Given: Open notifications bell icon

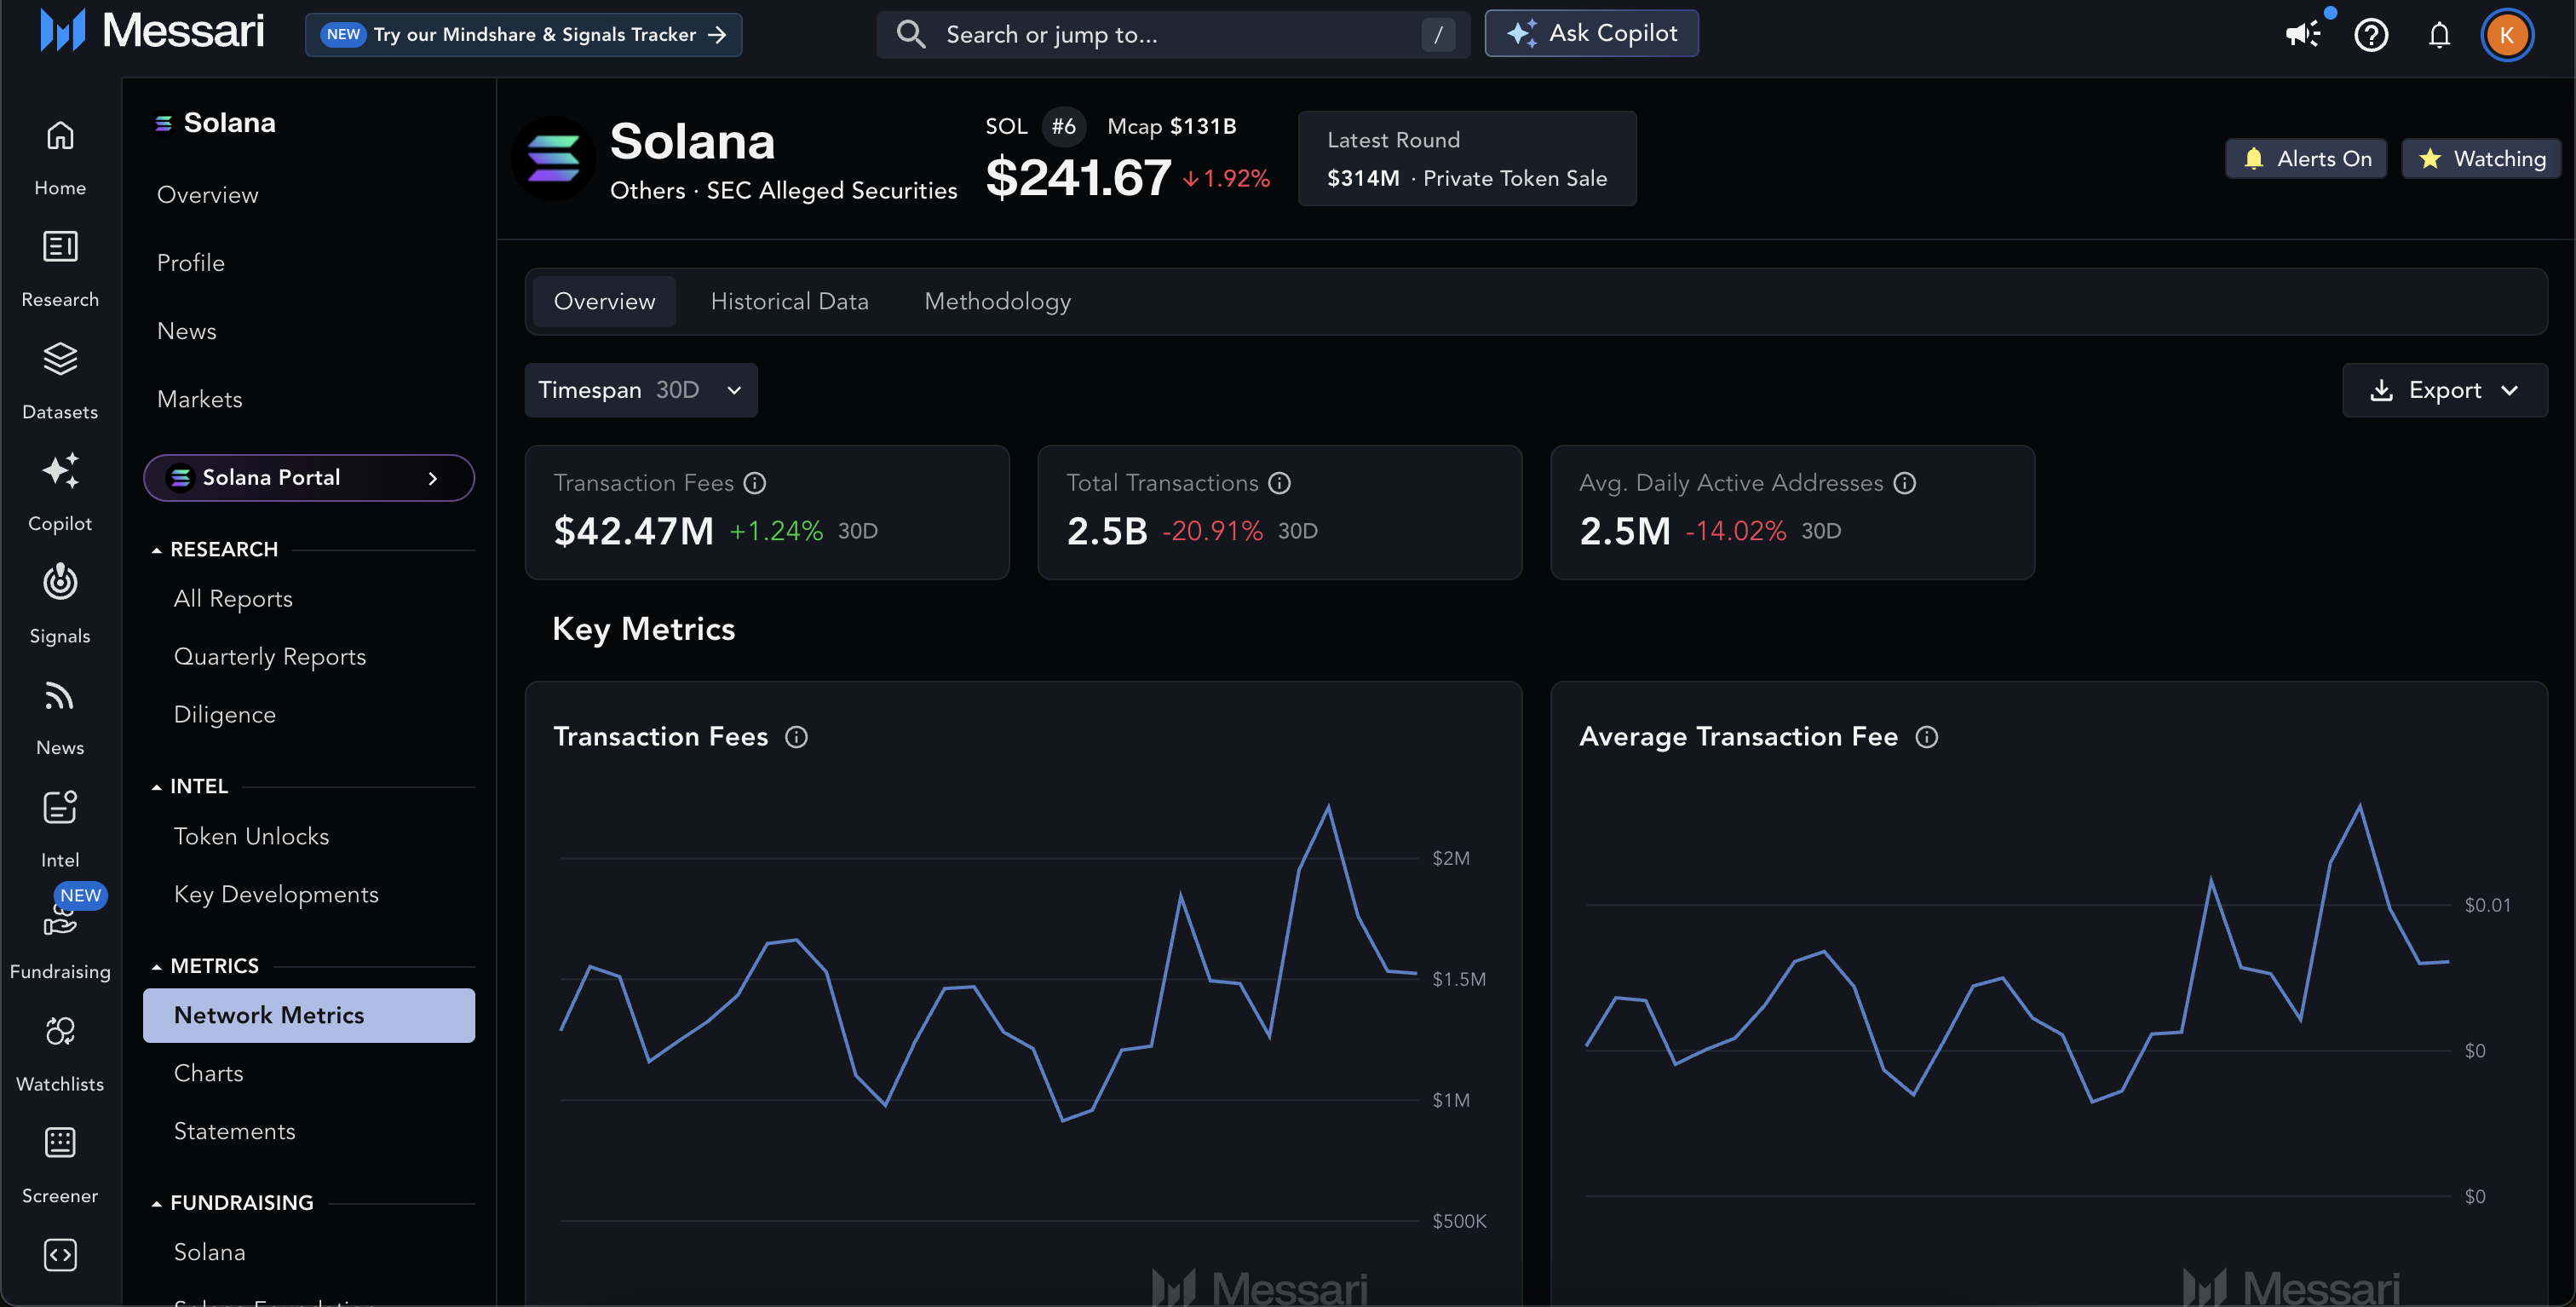Looking at the screenshot, I should coord(2439,35).
